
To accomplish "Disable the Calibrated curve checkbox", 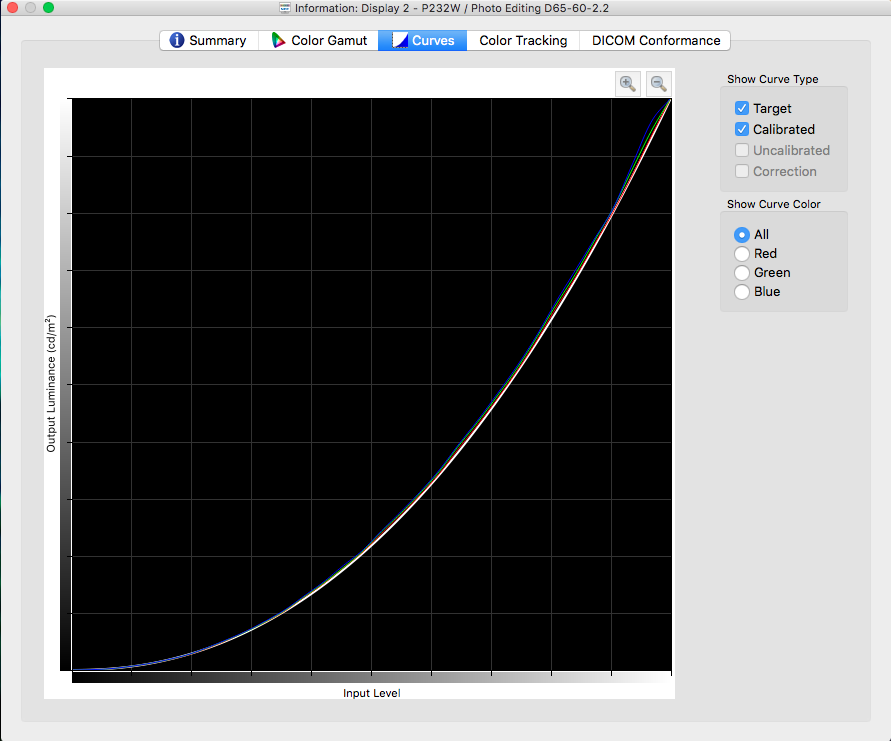I will tap(742, 129).
